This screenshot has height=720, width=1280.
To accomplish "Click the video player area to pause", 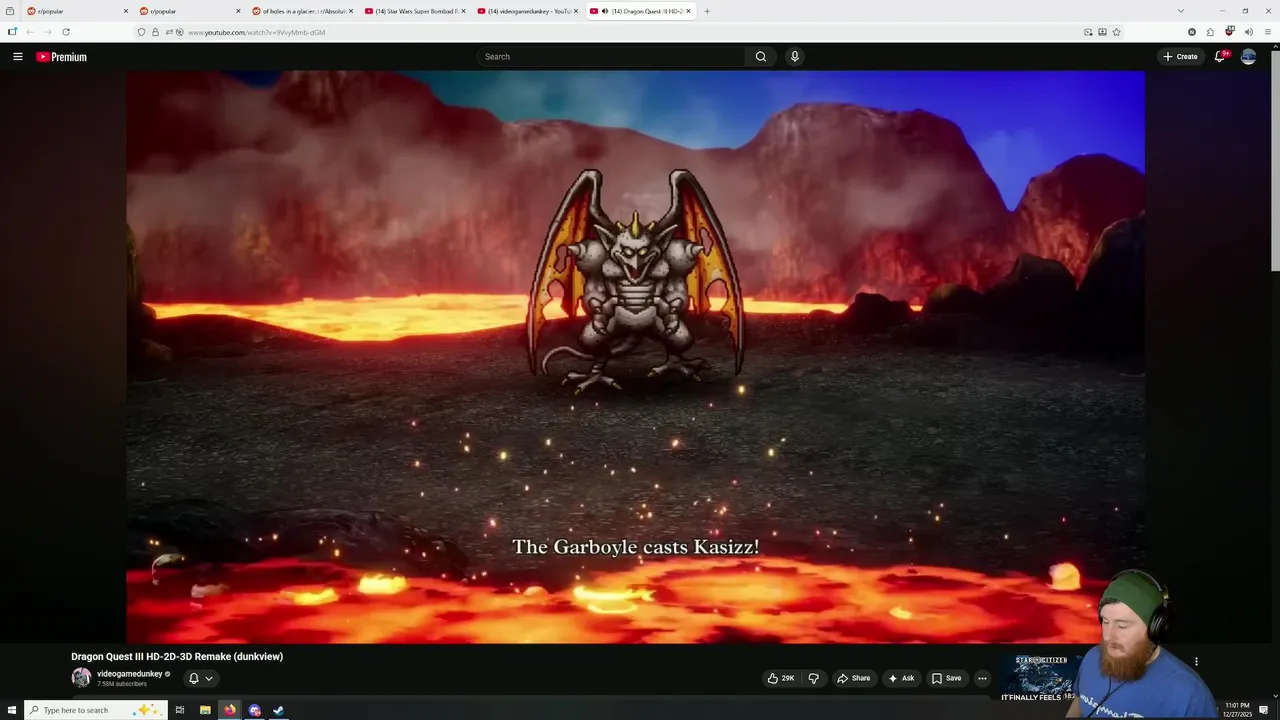I will (x=635, y=356).
